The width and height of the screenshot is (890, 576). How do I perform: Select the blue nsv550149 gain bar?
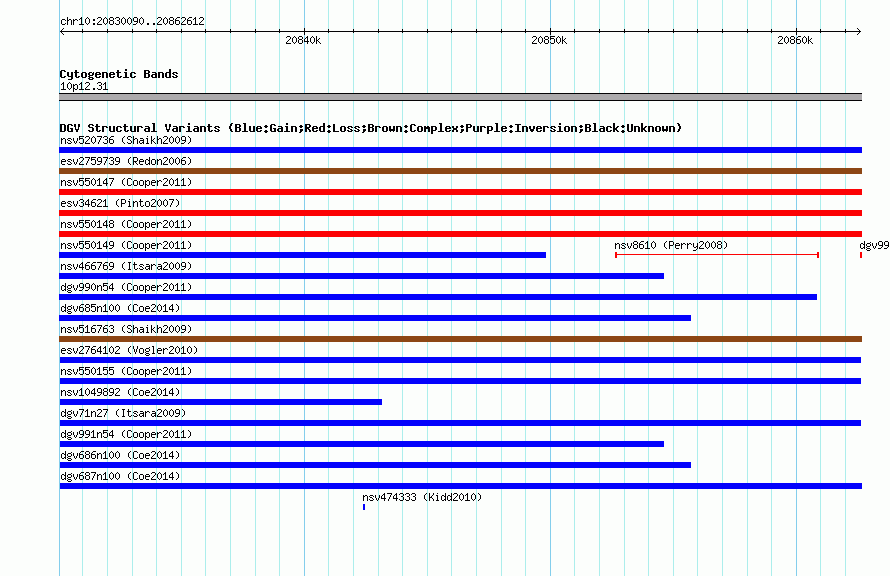[x=303, y=255]
